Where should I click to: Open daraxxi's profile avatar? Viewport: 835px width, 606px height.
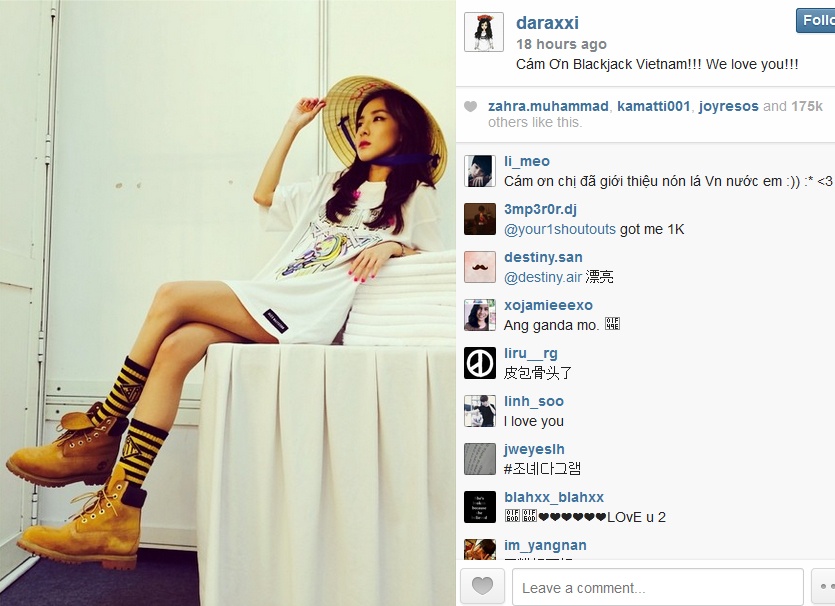pos(484,32)
